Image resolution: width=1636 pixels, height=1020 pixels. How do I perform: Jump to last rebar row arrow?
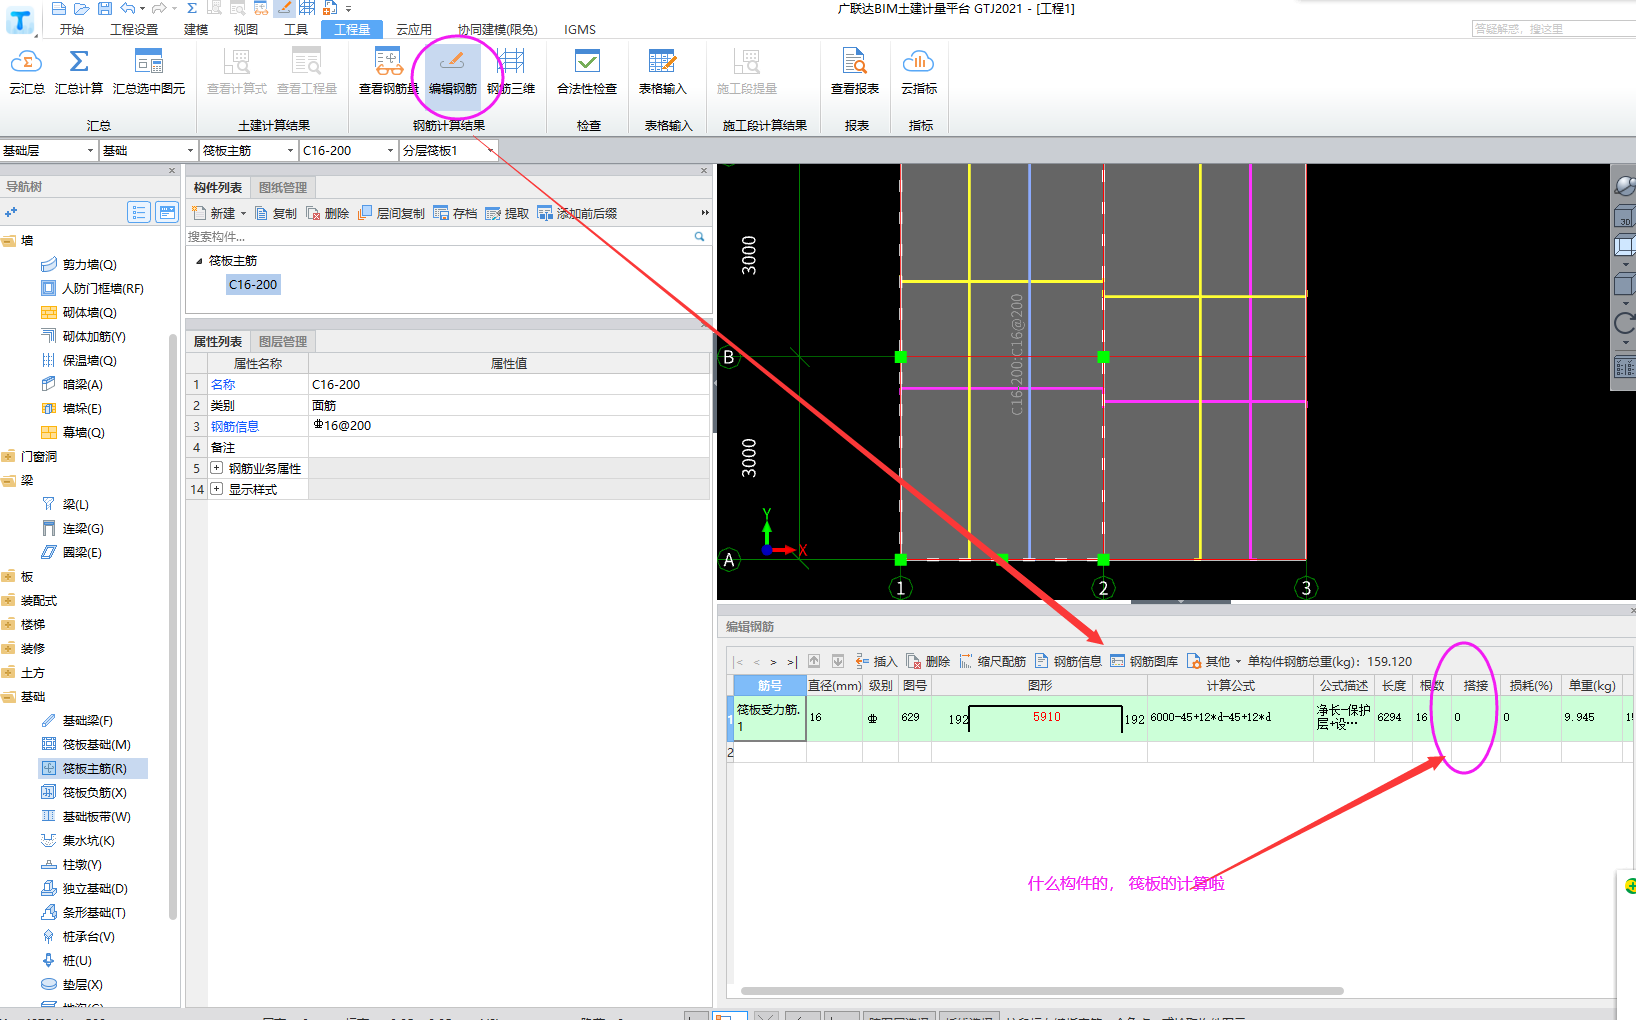(x=791, y=662)
